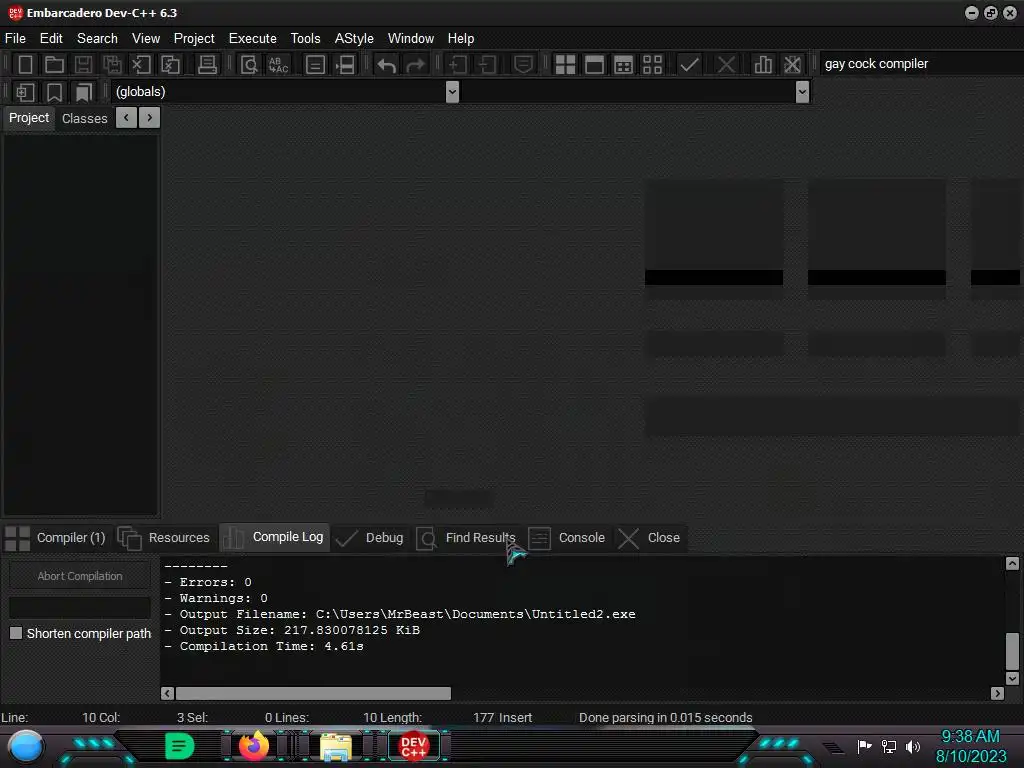Click the Save All toolbar icon

click(112, 65)
